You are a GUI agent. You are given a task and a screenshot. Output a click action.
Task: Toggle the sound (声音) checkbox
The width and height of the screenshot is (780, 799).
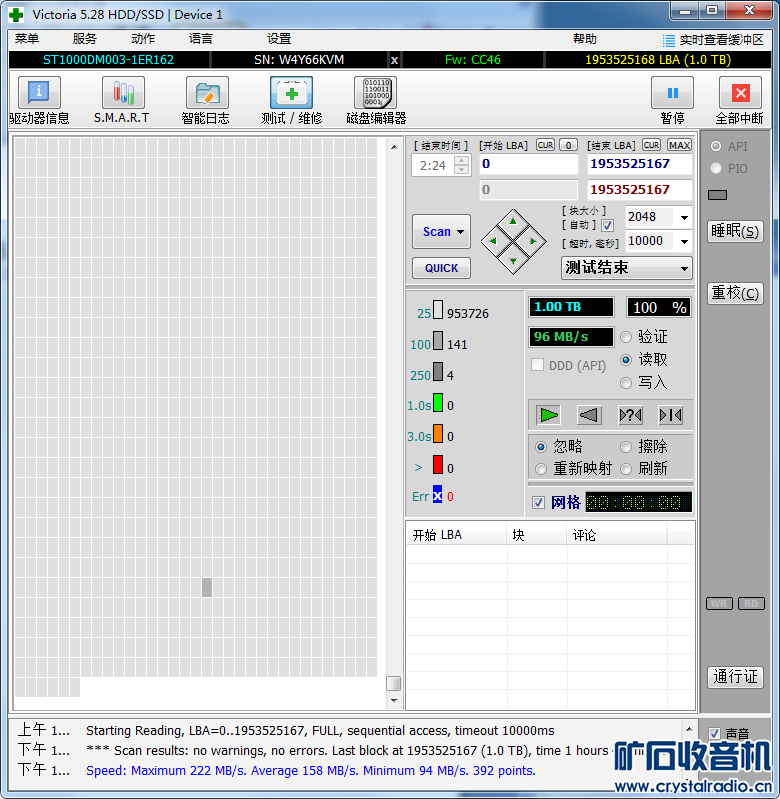tap(714, 733)
